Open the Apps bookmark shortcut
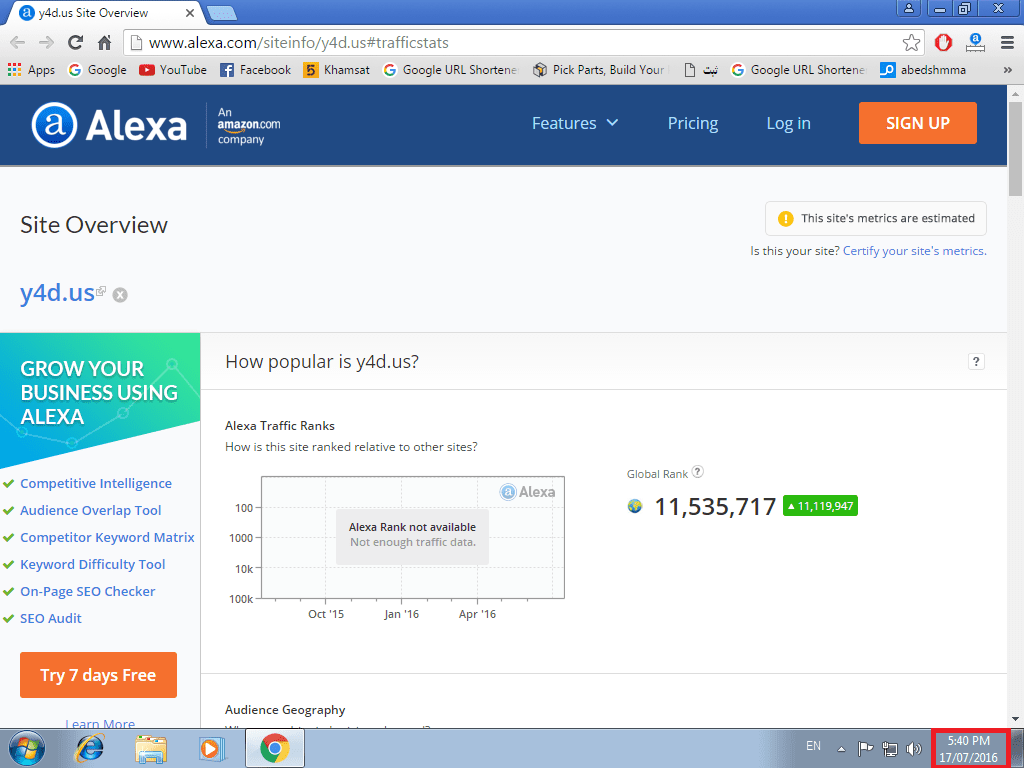The height and width of the screenshot is (768, 1024). coord(31,70)
